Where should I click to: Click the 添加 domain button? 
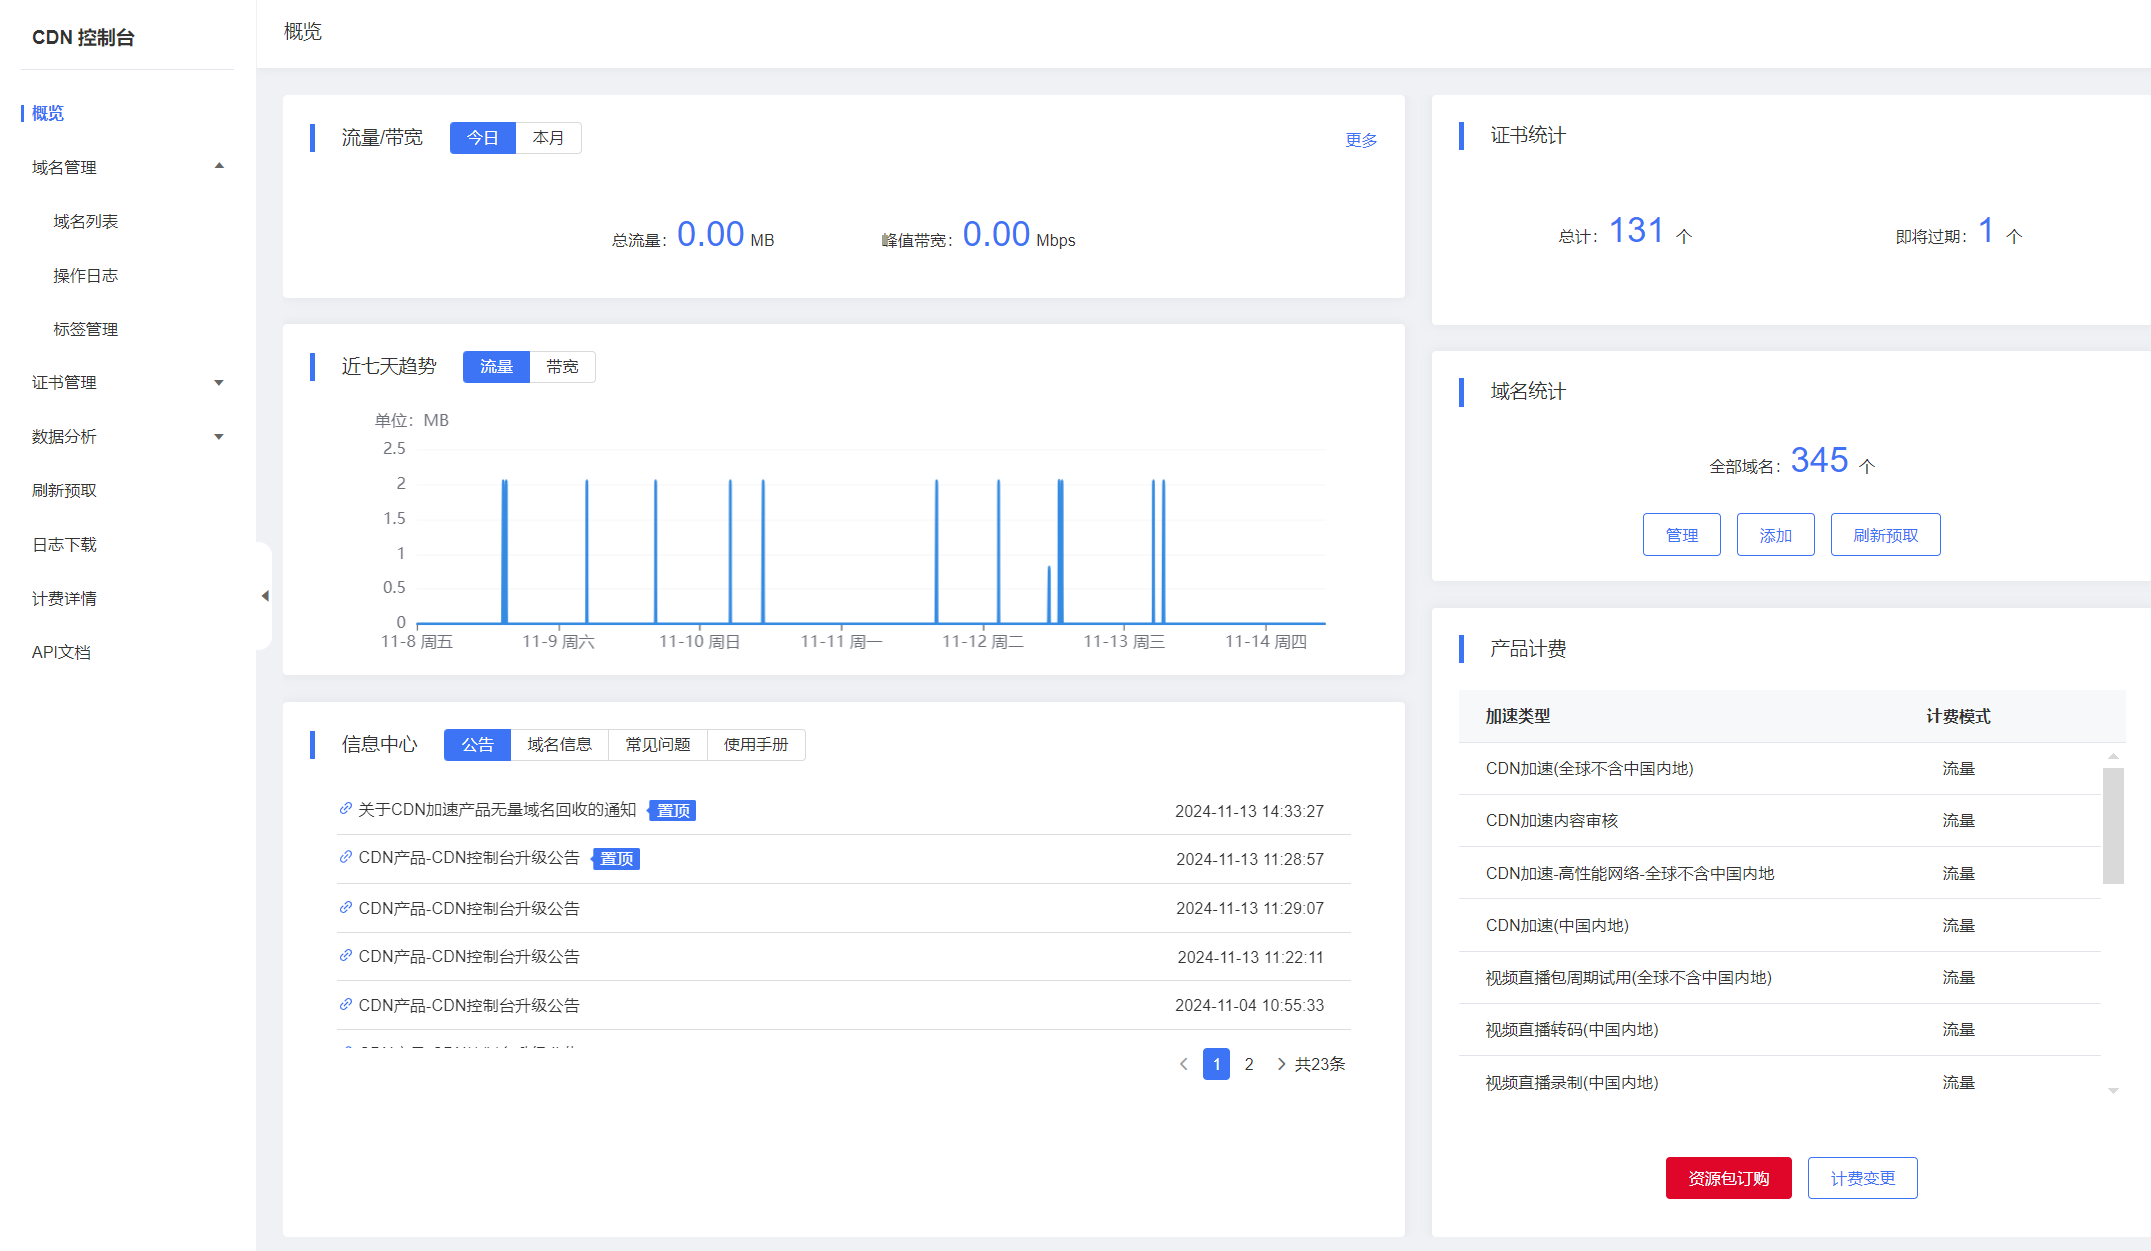point(1776,535)
